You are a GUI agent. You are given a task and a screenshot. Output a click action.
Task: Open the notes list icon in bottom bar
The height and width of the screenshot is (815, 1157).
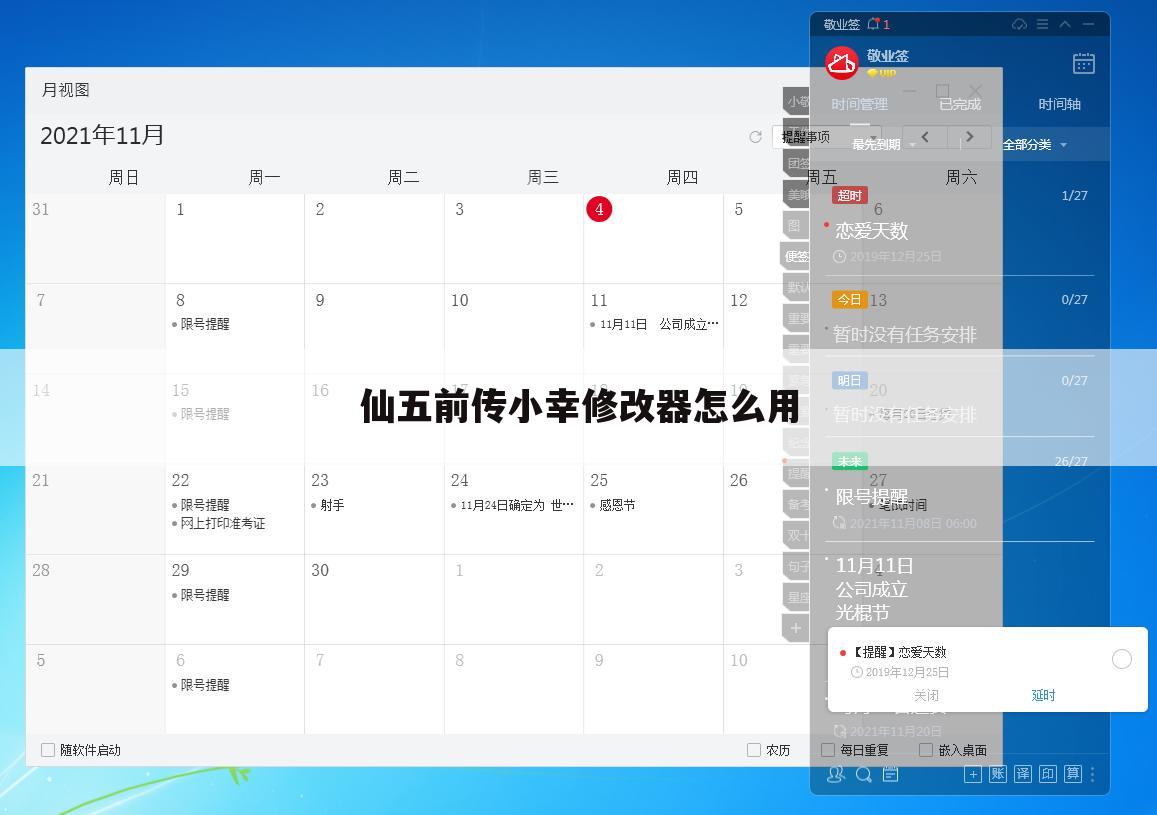point(891,774)
